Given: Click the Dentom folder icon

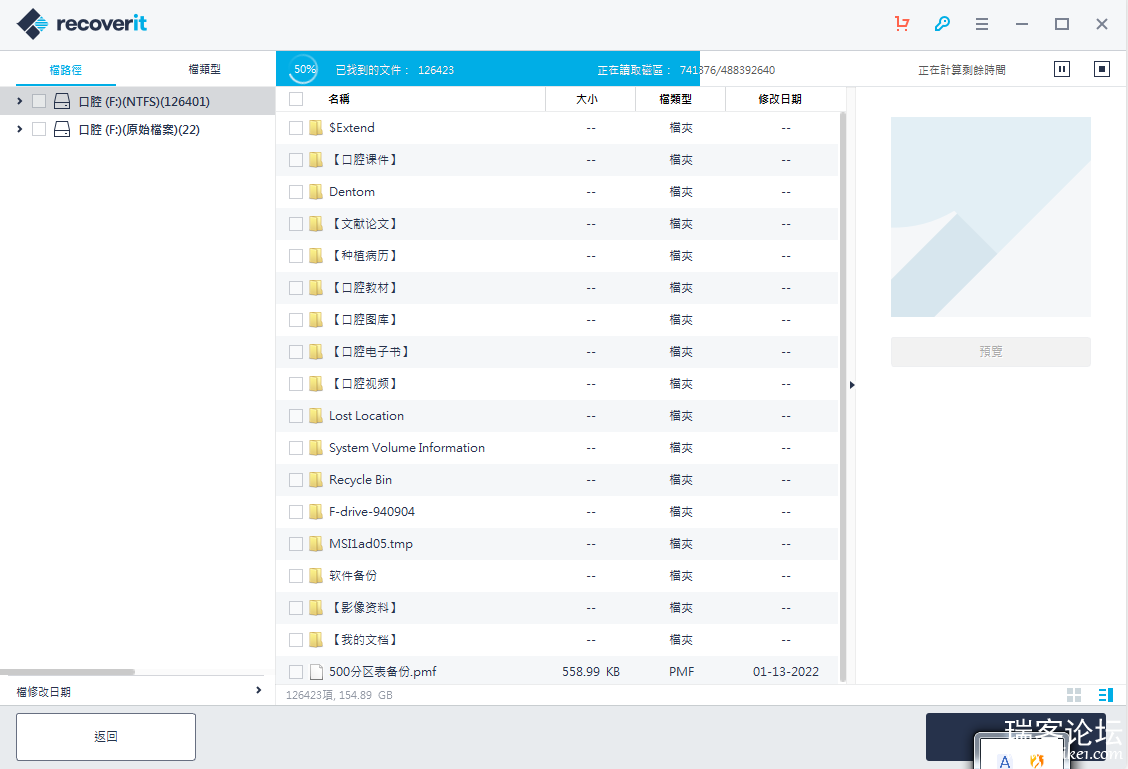Looking at the screenshot, I should point(316,192).
